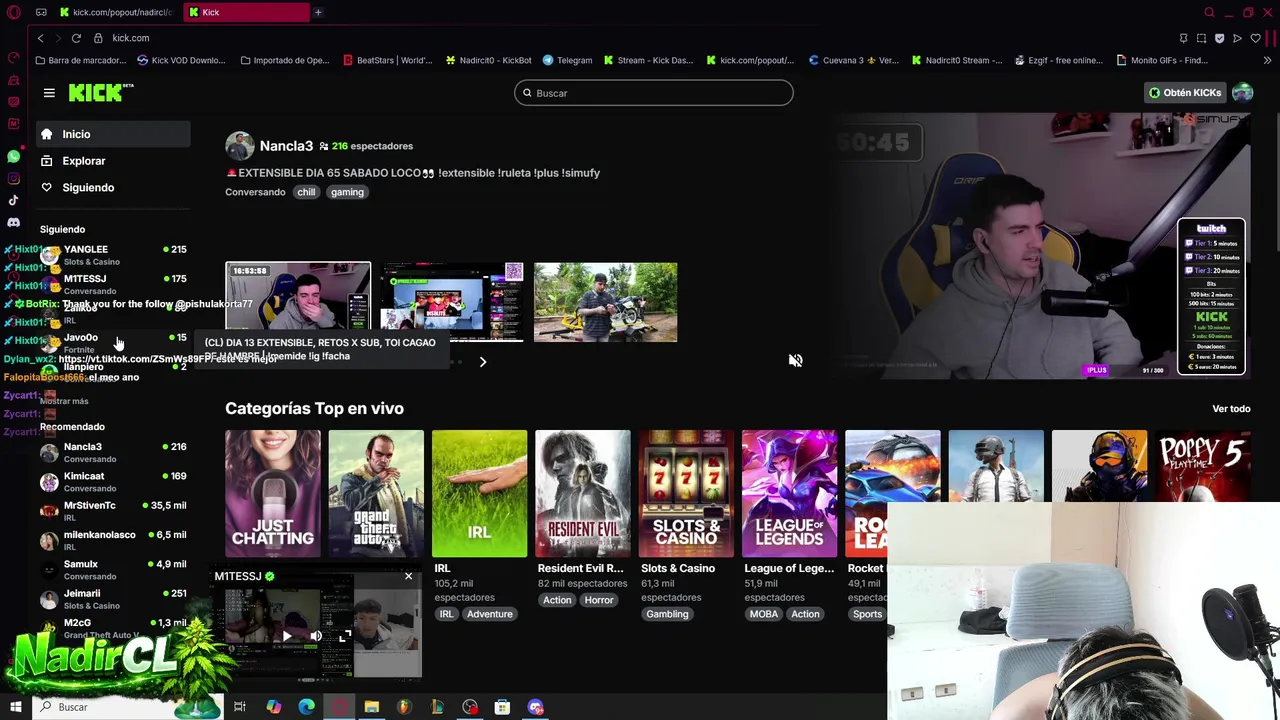Click Nancla3 stream title name
1280x720 pixels.
(286, 146)
